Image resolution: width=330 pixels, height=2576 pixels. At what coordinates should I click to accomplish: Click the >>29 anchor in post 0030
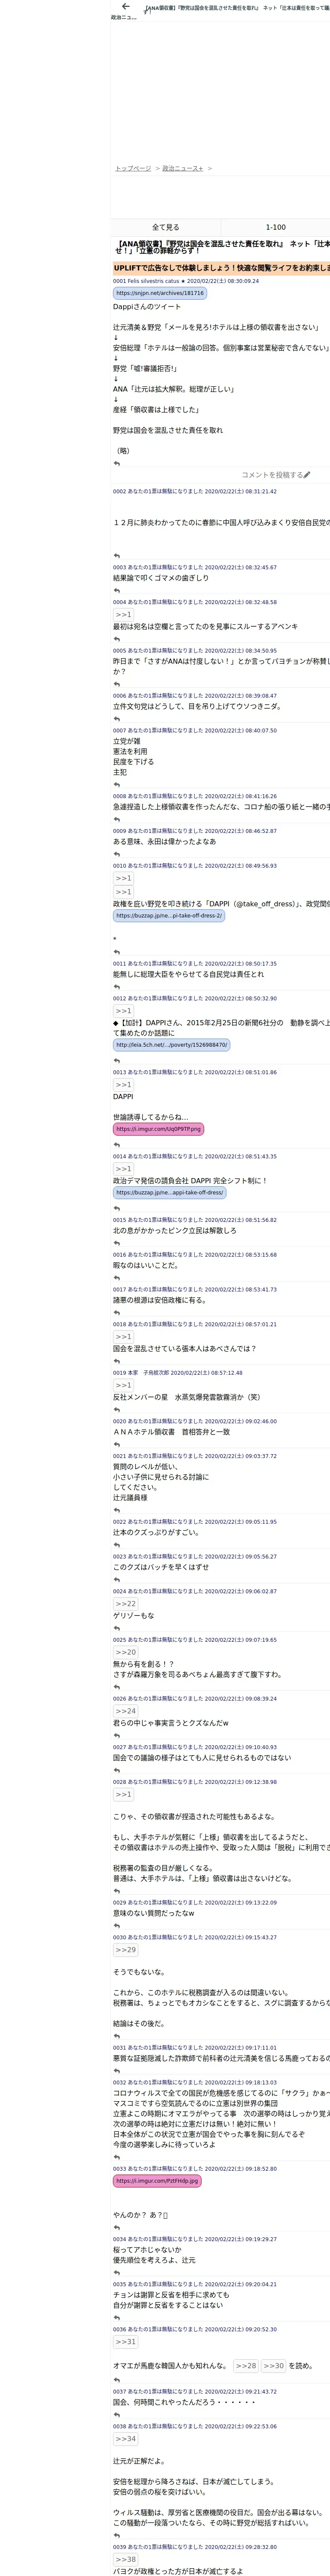[125, 1949]
